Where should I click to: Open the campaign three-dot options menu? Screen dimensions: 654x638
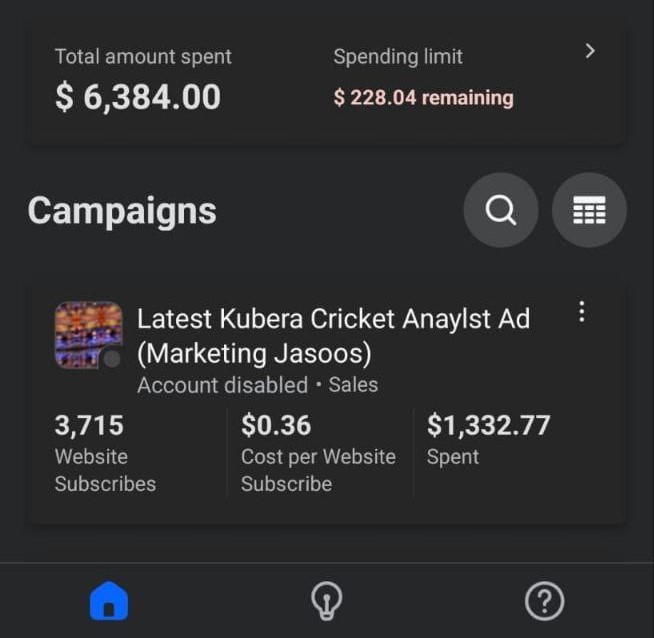click(582, 312)
